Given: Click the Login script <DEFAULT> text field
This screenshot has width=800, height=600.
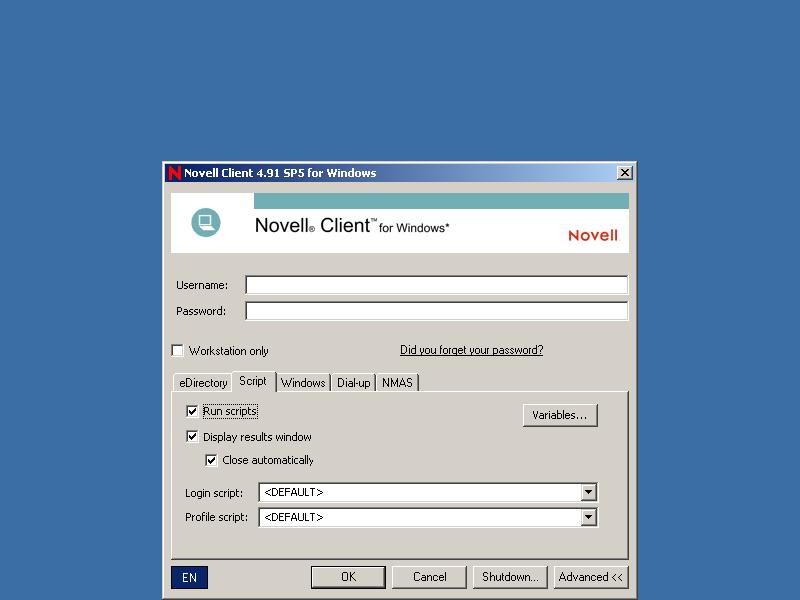Looking at the screenshot, I should click(x=420, y=492).
